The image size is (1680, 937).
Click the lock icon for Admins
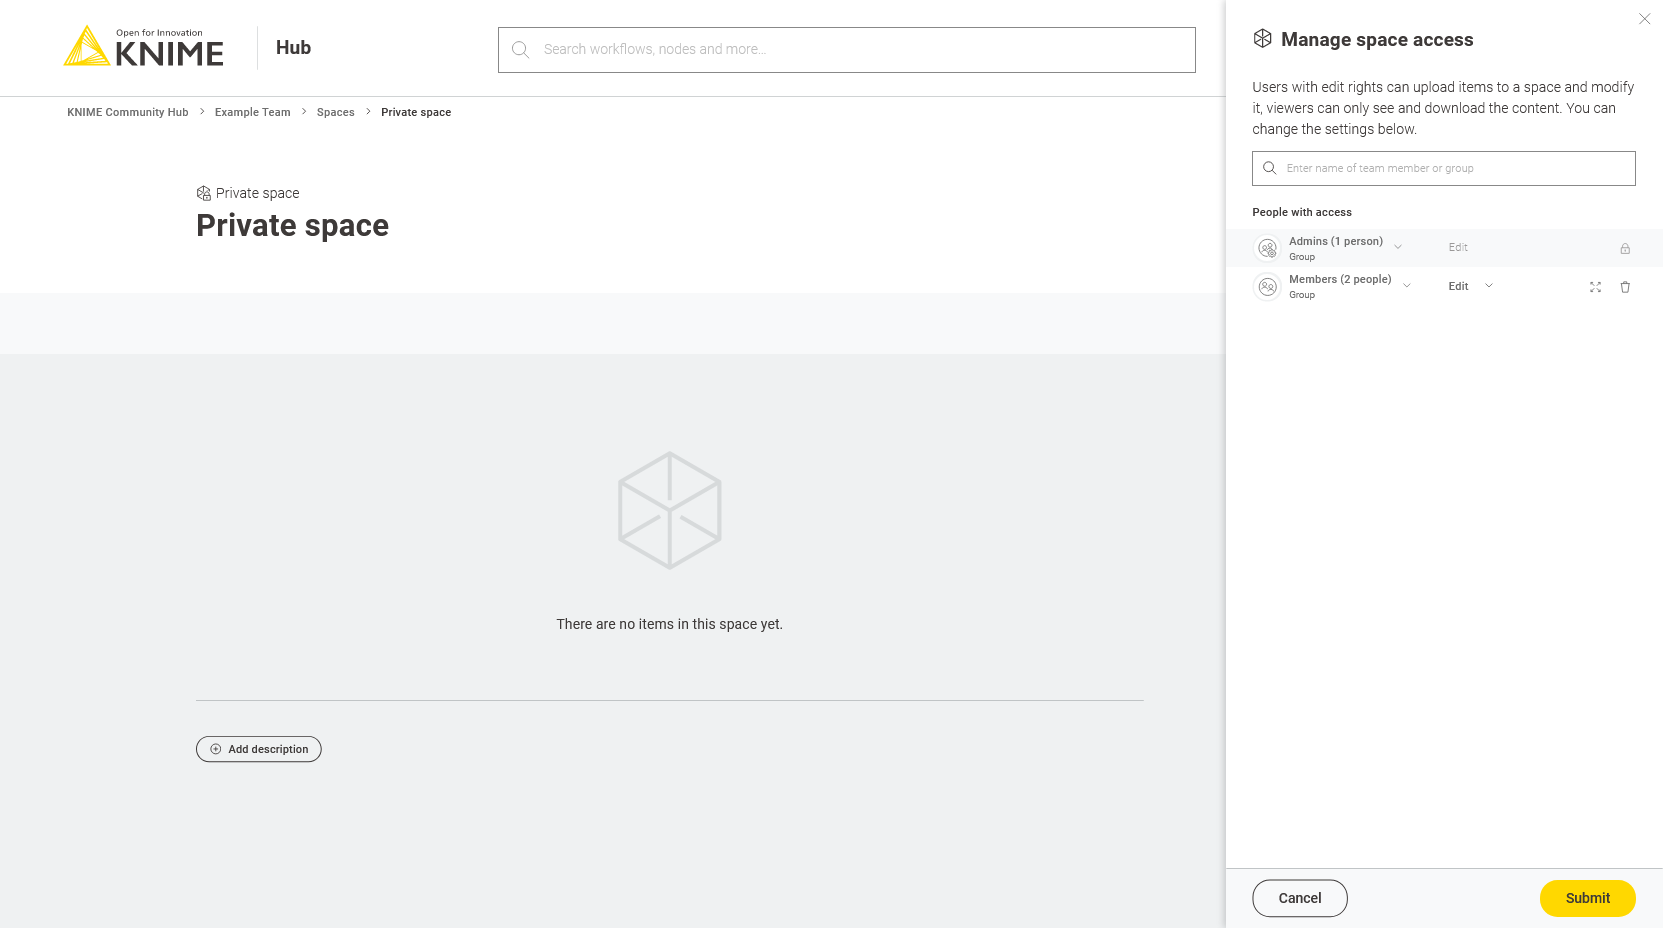click(1625, 249)
